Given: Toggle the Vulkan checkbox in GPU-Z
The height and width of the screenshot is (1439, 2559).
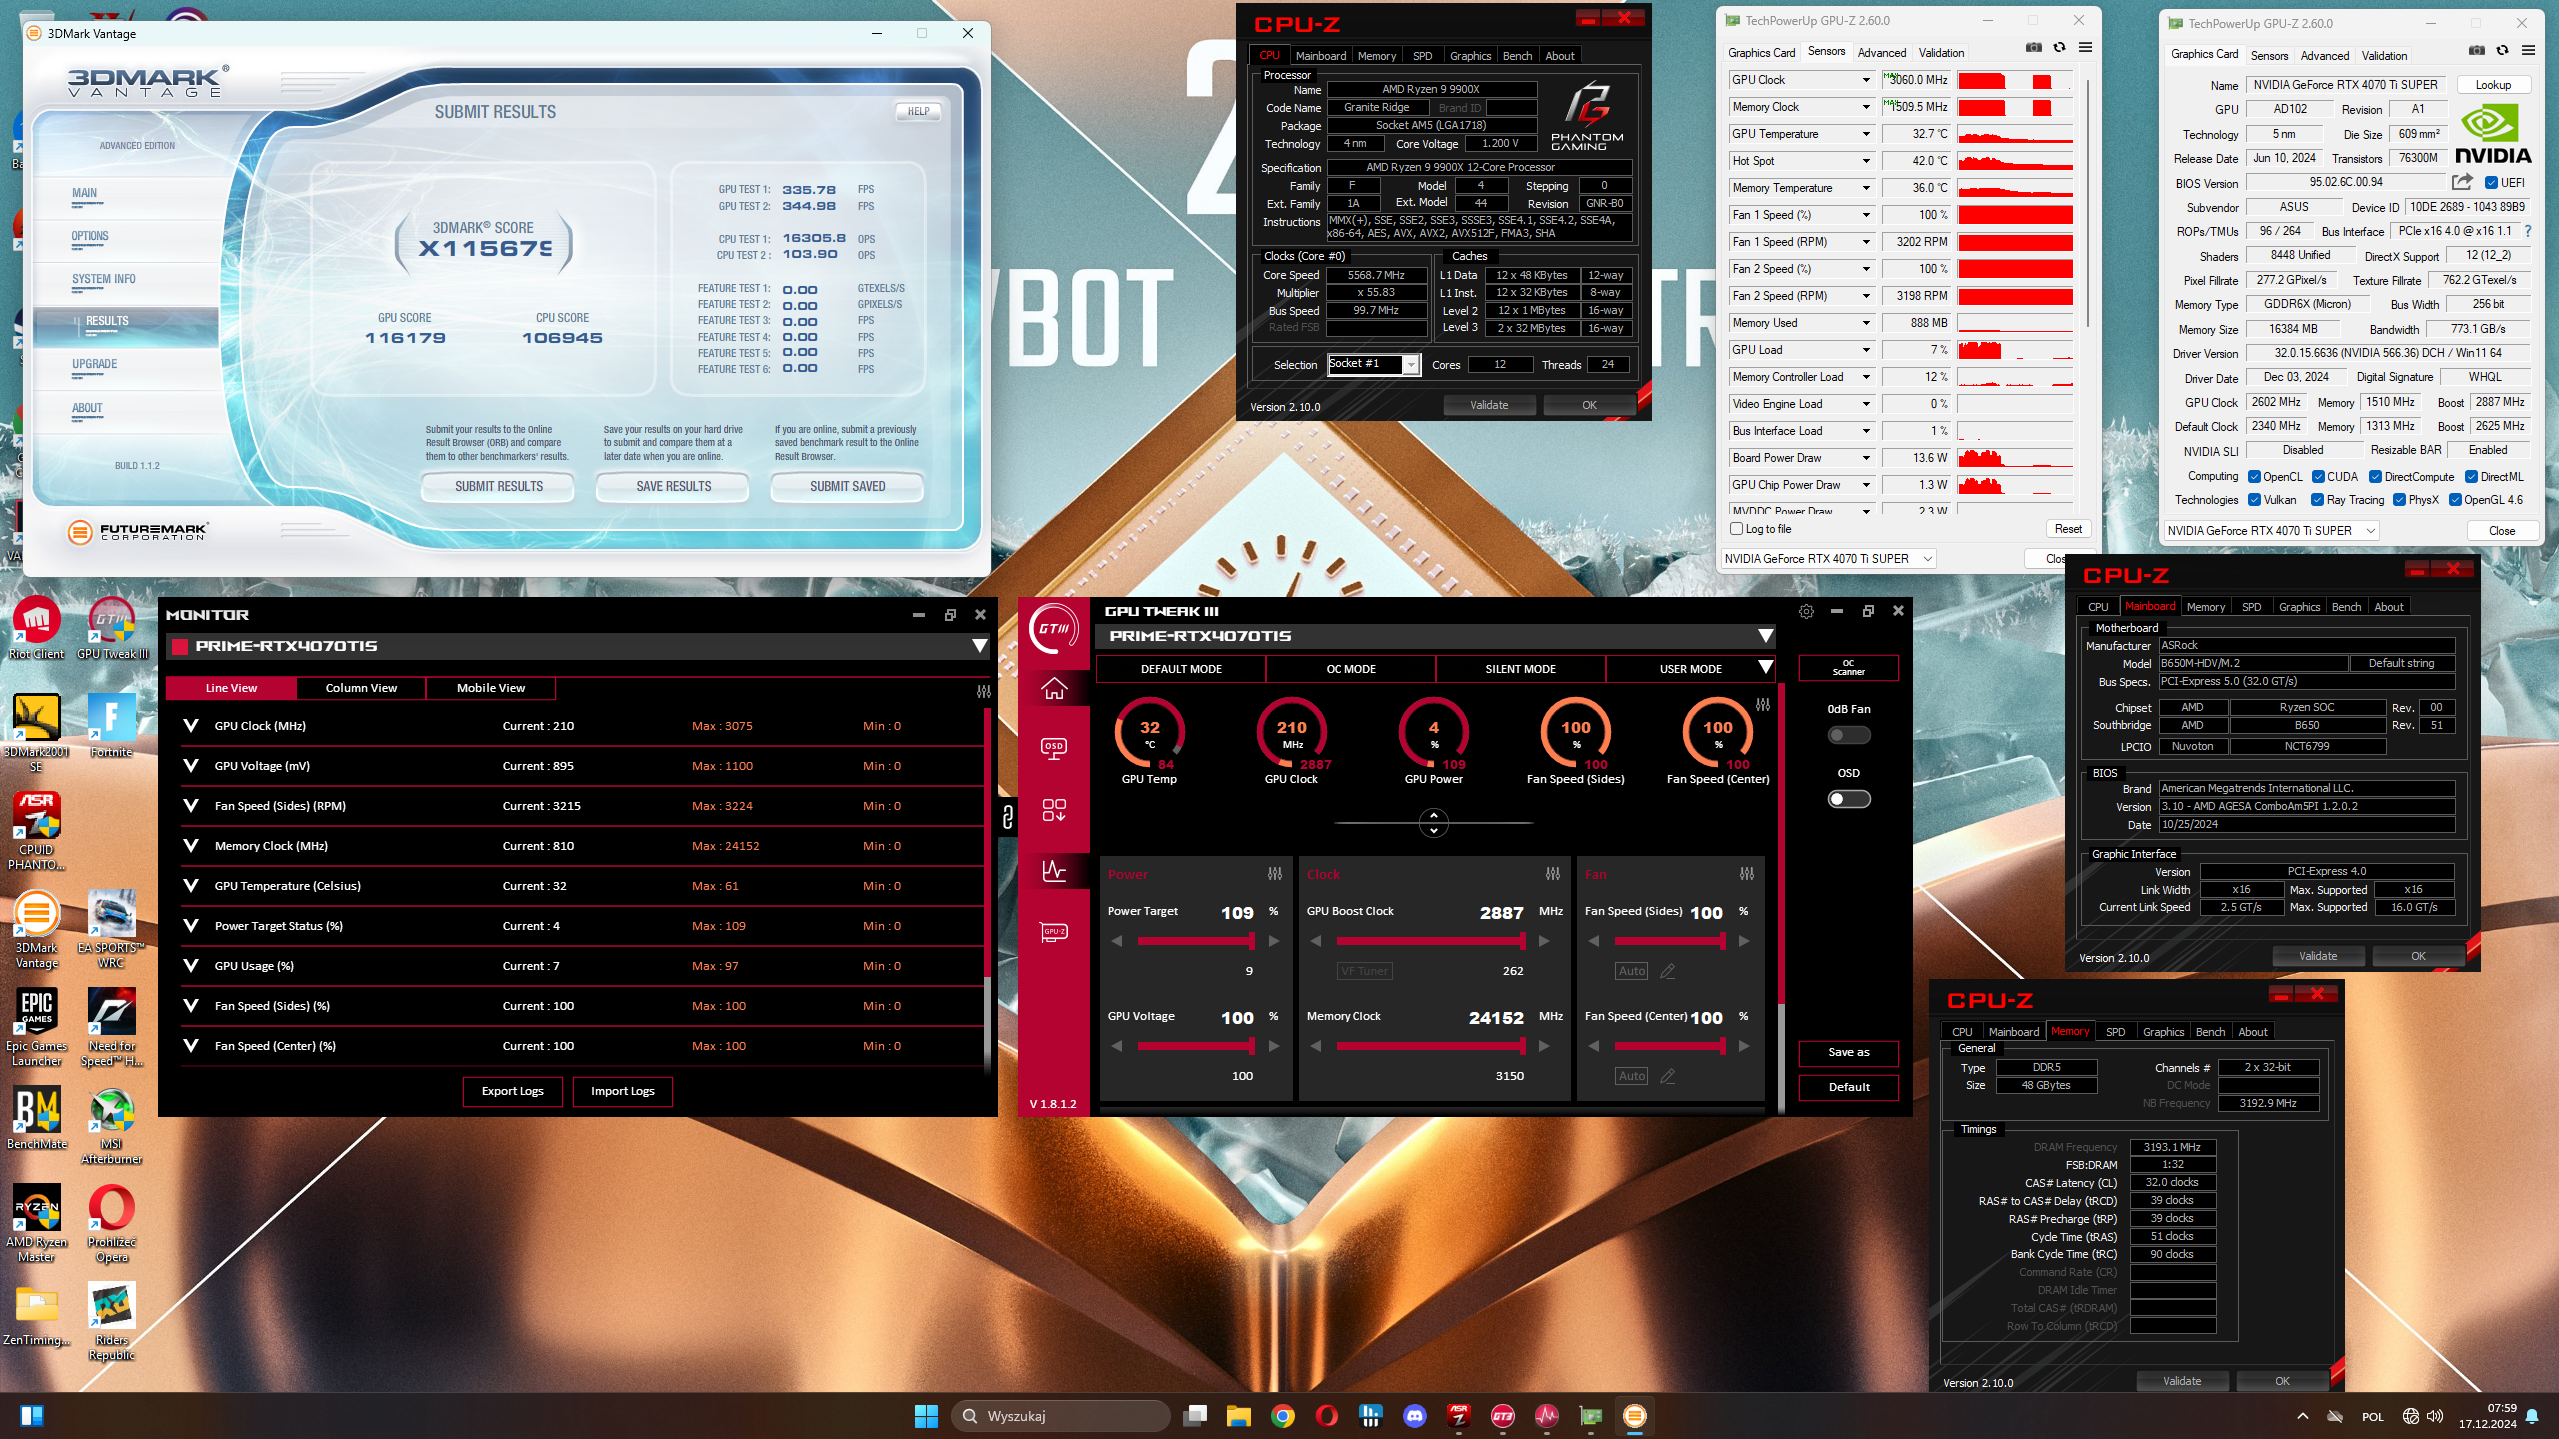Looking at the screenshot, I should (x=2255, y=500).
